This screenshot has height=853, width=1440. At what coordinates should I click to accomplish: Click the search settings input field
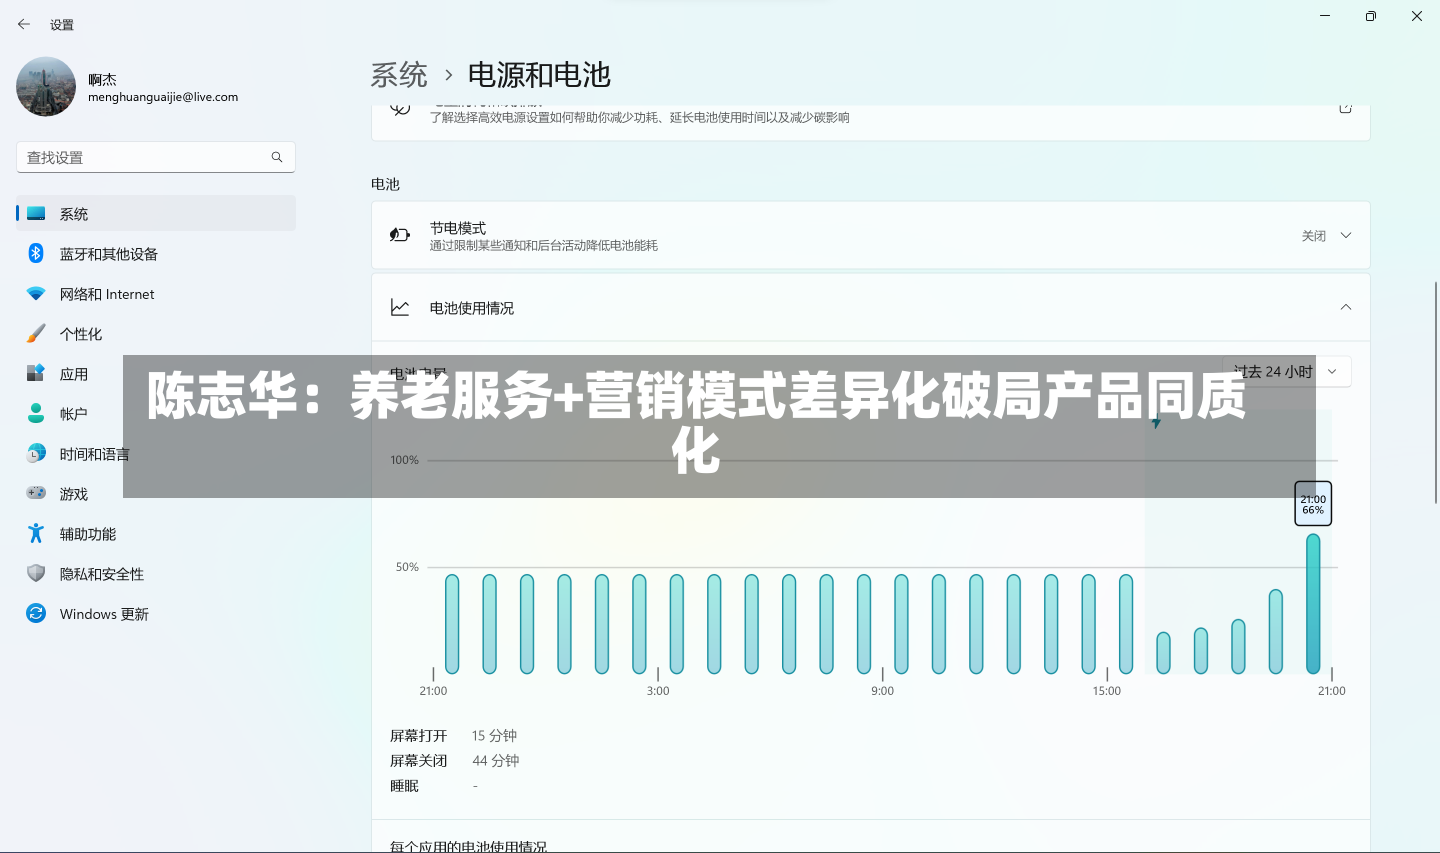coord(156,157)
